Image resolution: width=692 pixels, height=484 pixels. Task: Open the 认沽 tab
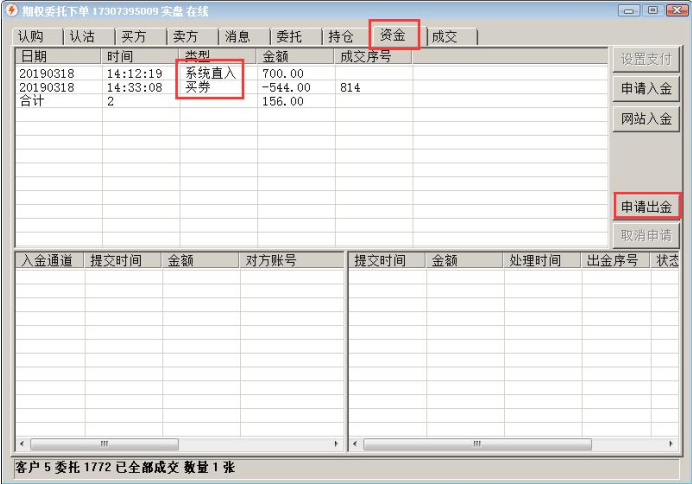(83, 36)
